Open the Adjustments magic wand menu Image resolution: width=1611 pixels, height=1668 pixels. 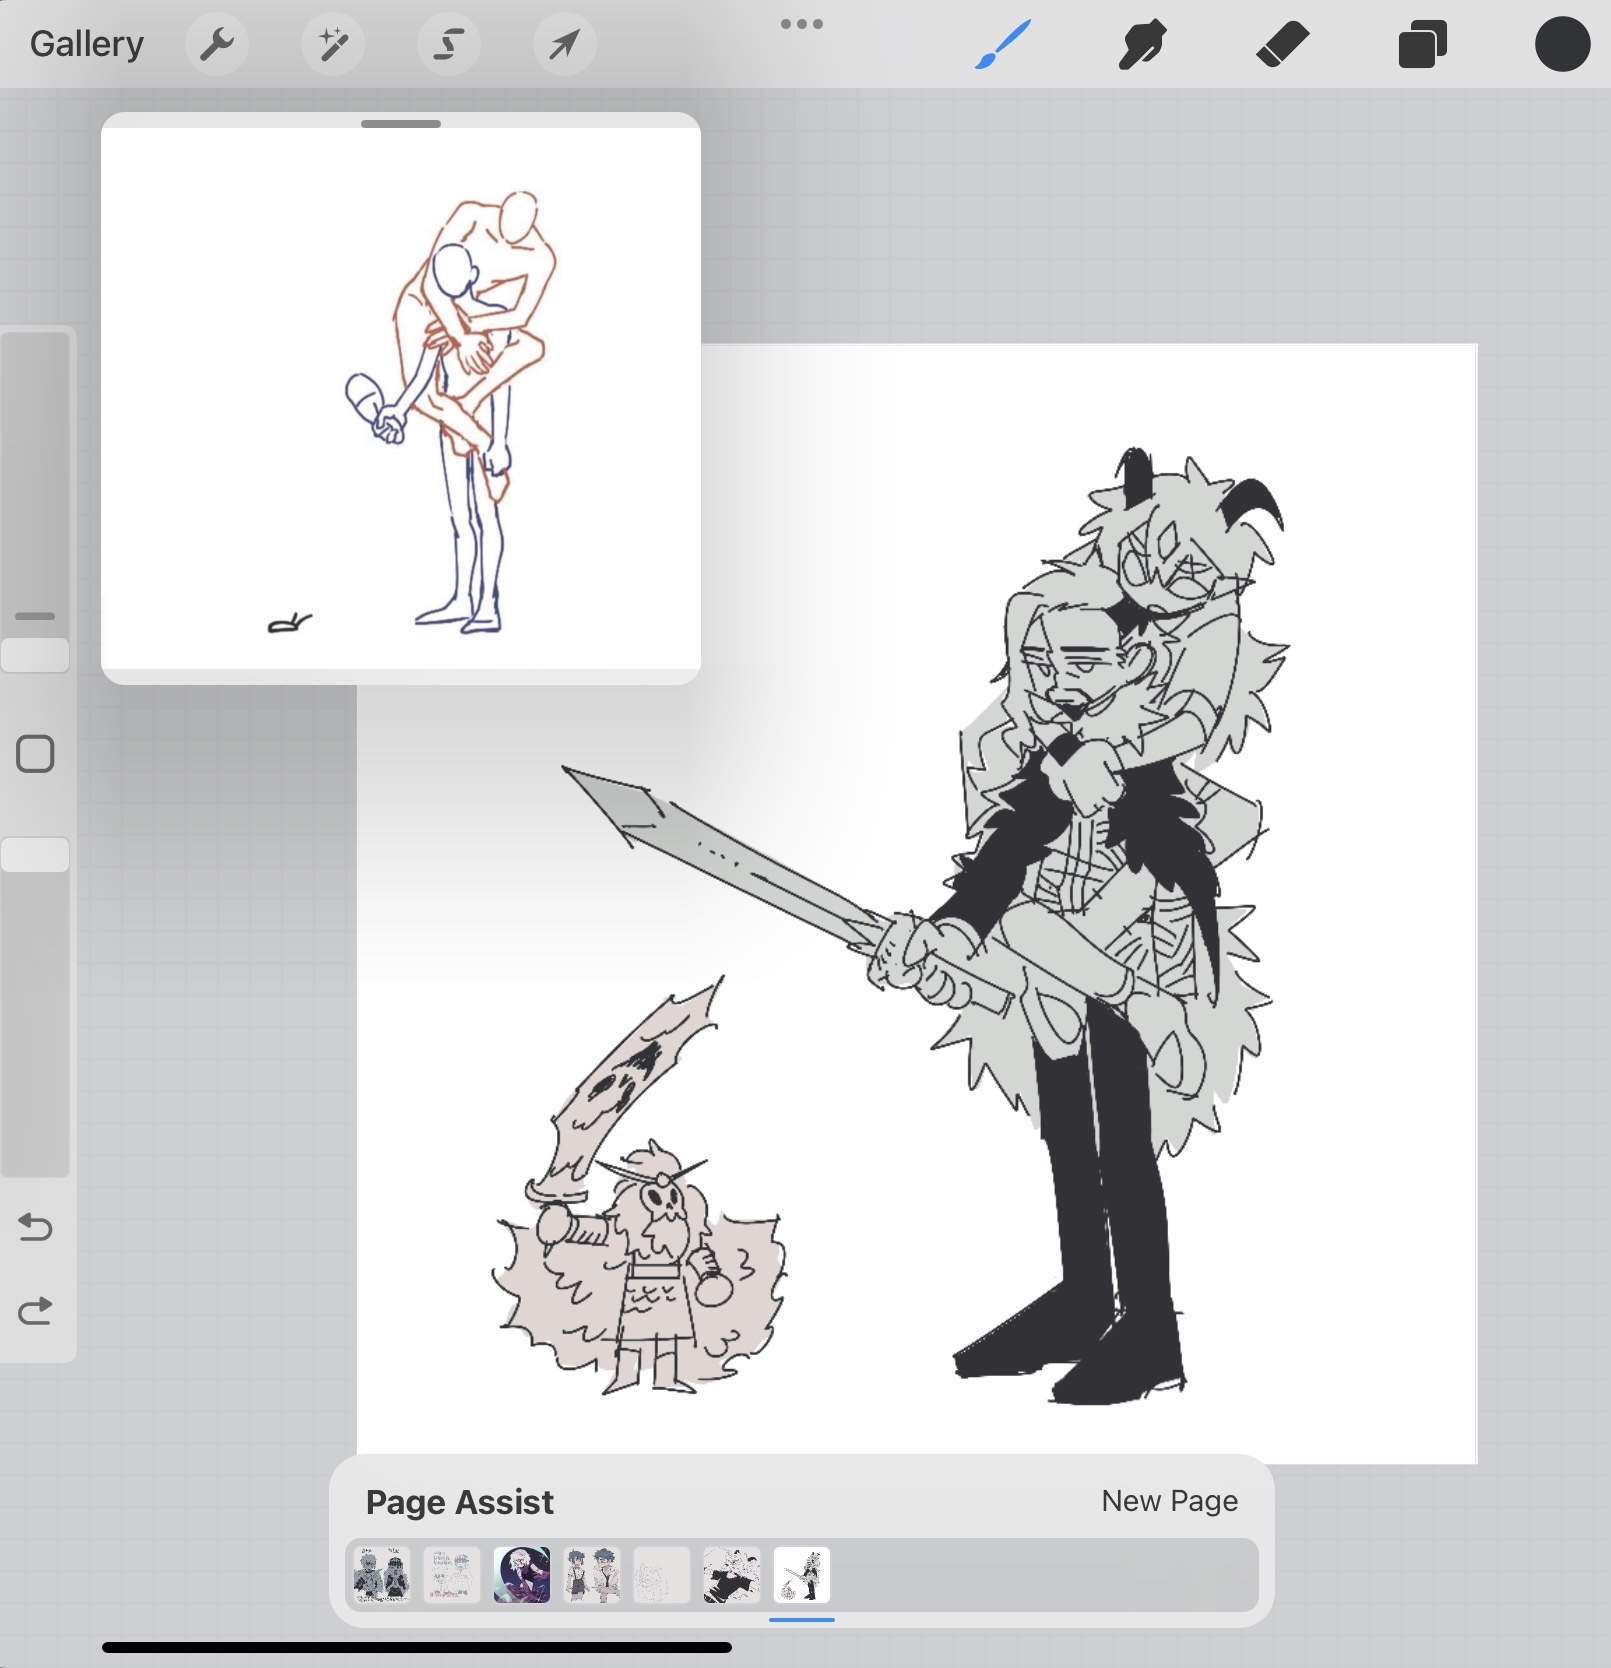(333, 44)
